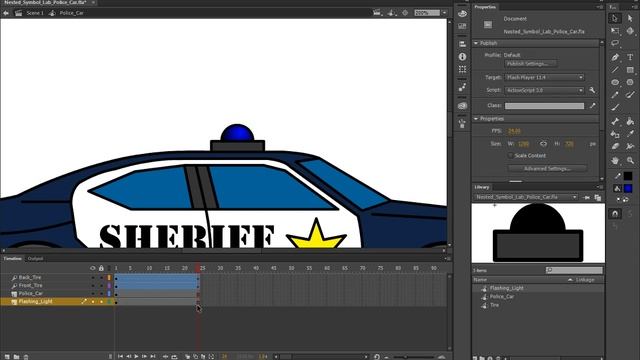The width and height of the screenshot is (640, 360).
Task: Go to last frame button
Action: pyautogui.click(x=153, y=356)
